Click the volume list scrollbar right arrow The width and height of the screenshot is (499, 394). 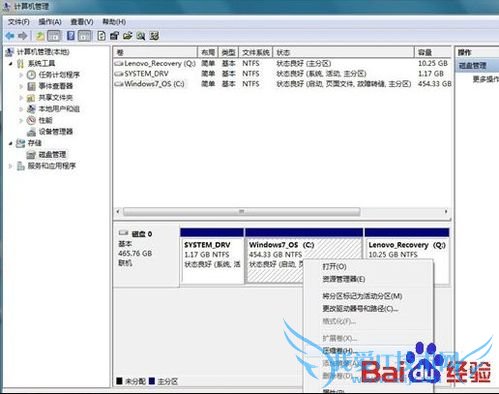click(x=446, y=211)
